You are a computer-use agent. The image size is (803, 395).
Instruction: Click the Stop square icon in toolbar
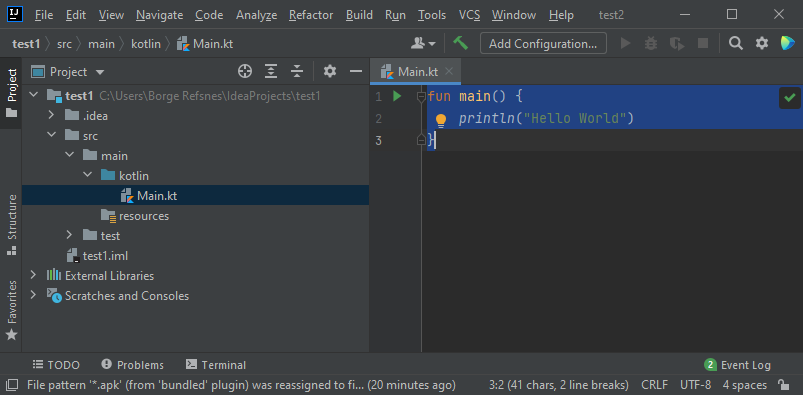(x=703, y=44)
